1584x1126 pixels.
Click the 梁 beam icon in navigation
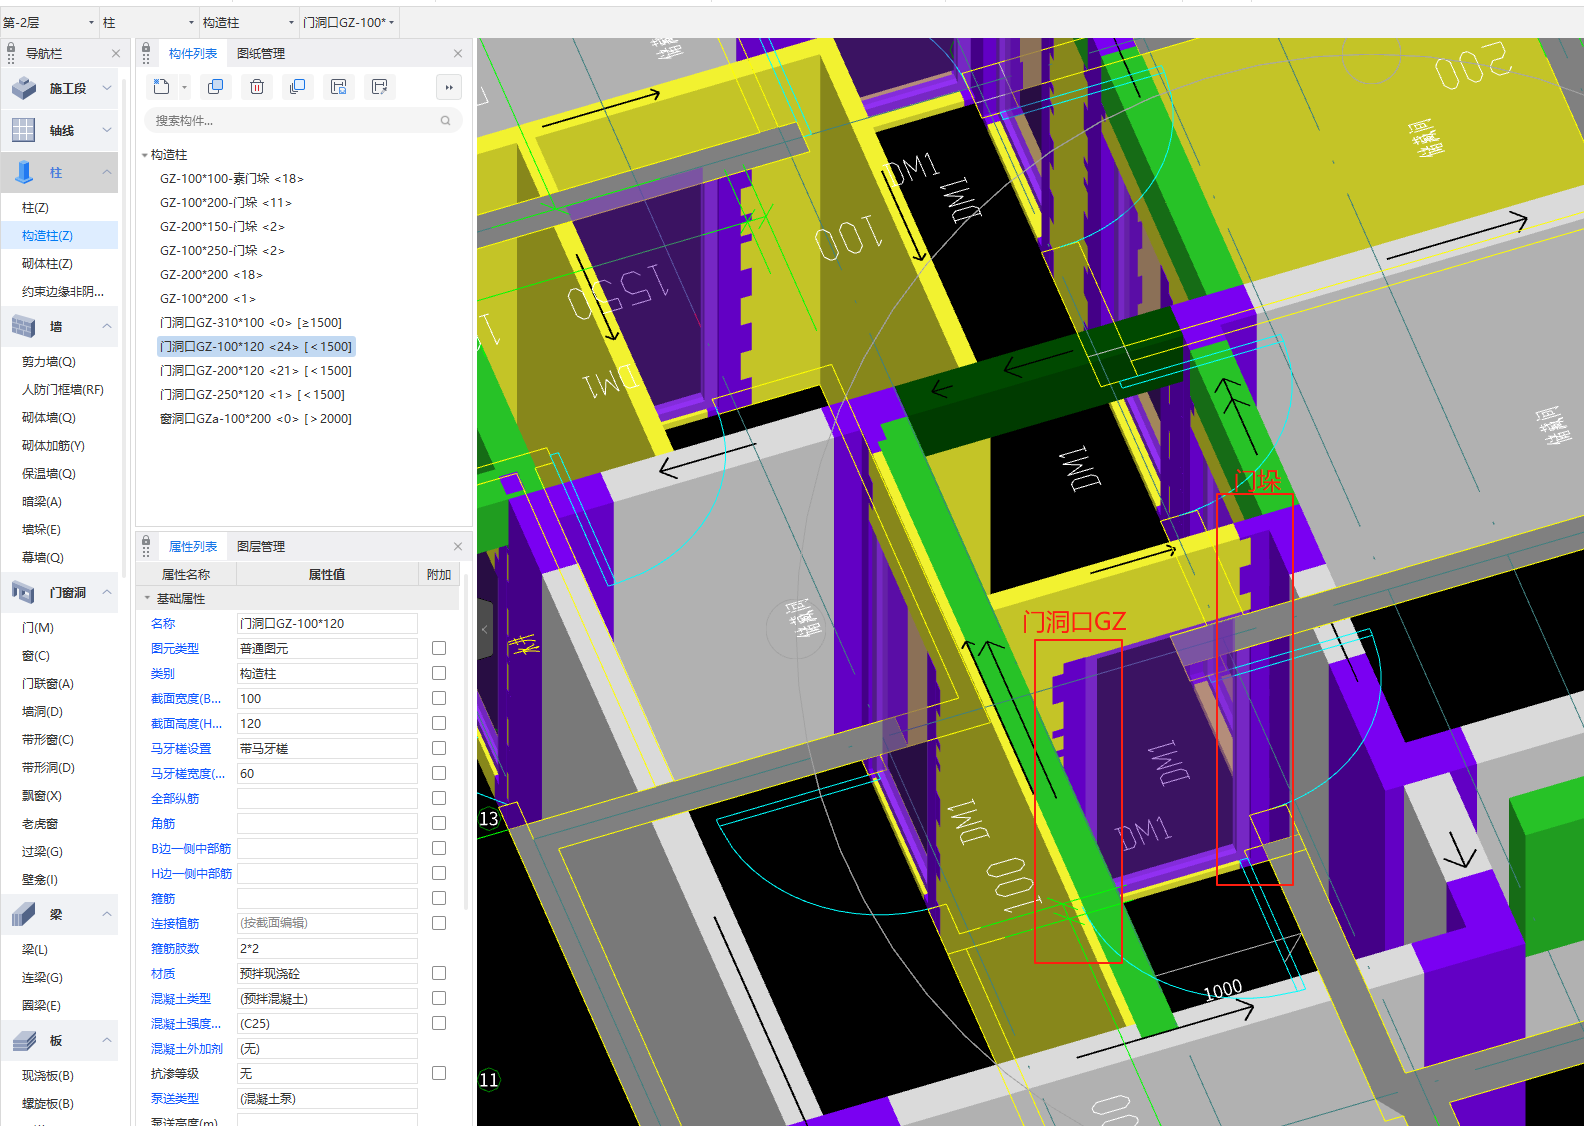click(24, 914)
